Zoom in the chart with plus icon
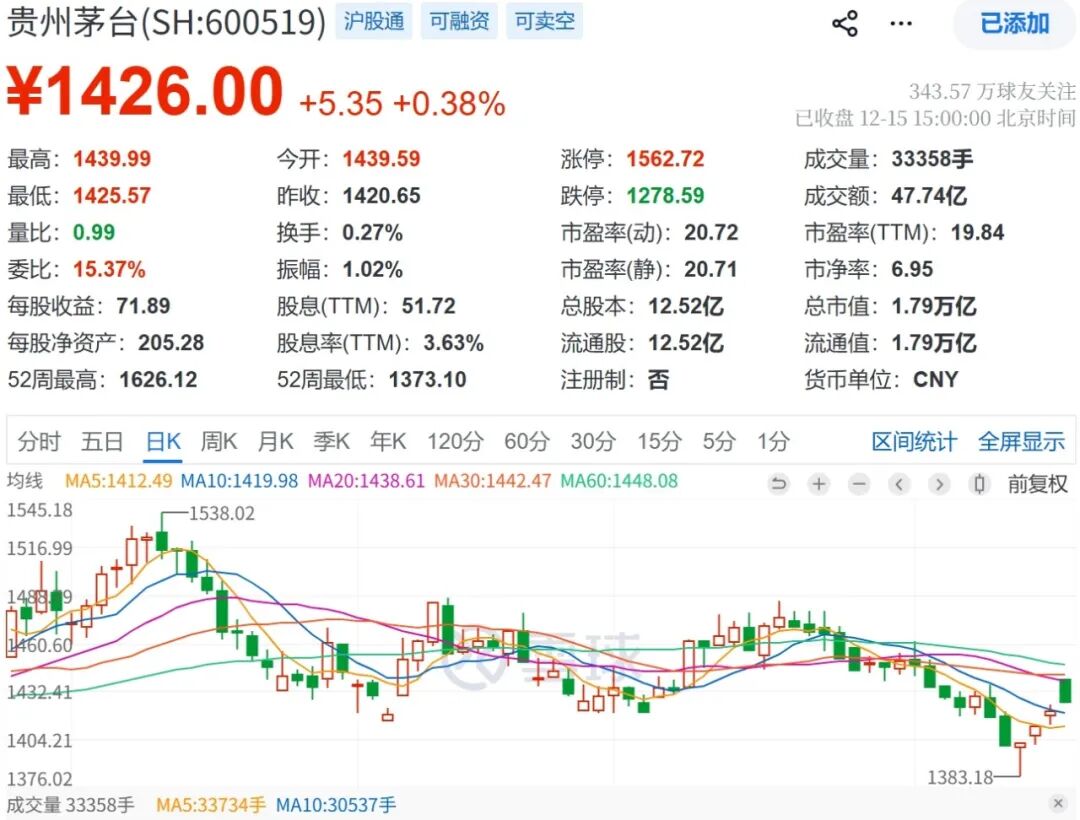 [x=819, y=484]
